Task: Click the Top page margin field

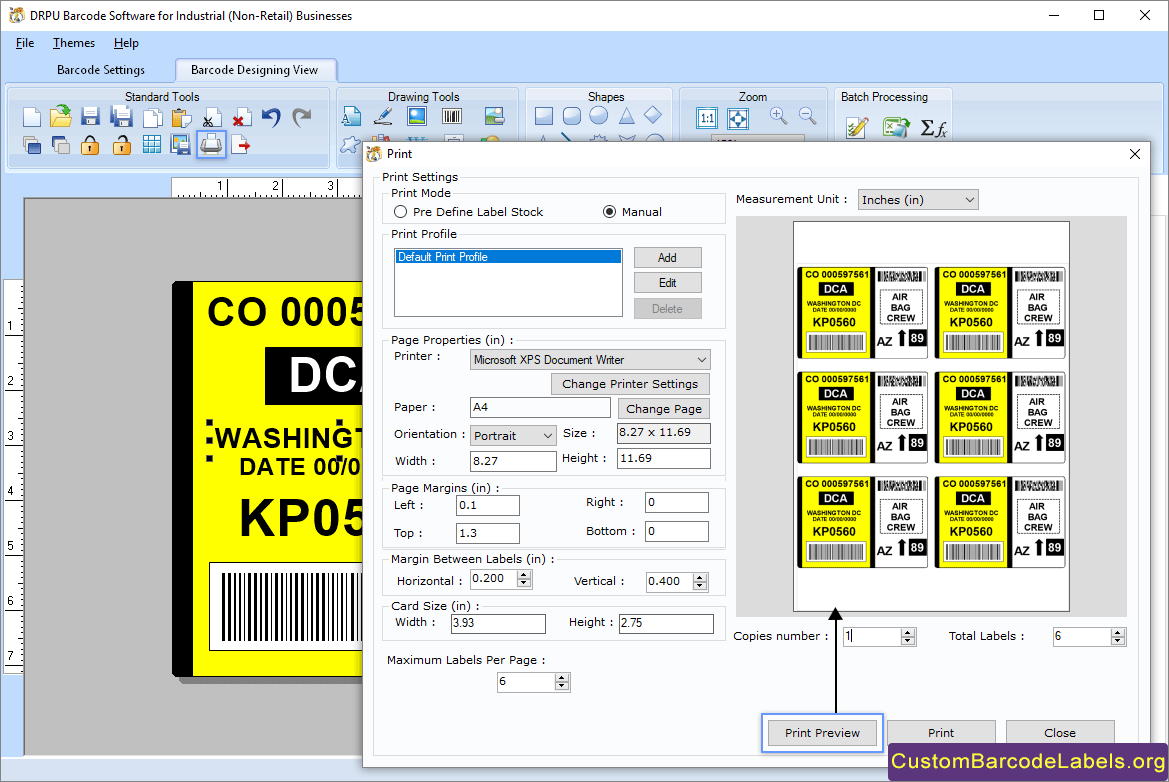Action: point(488,534)
